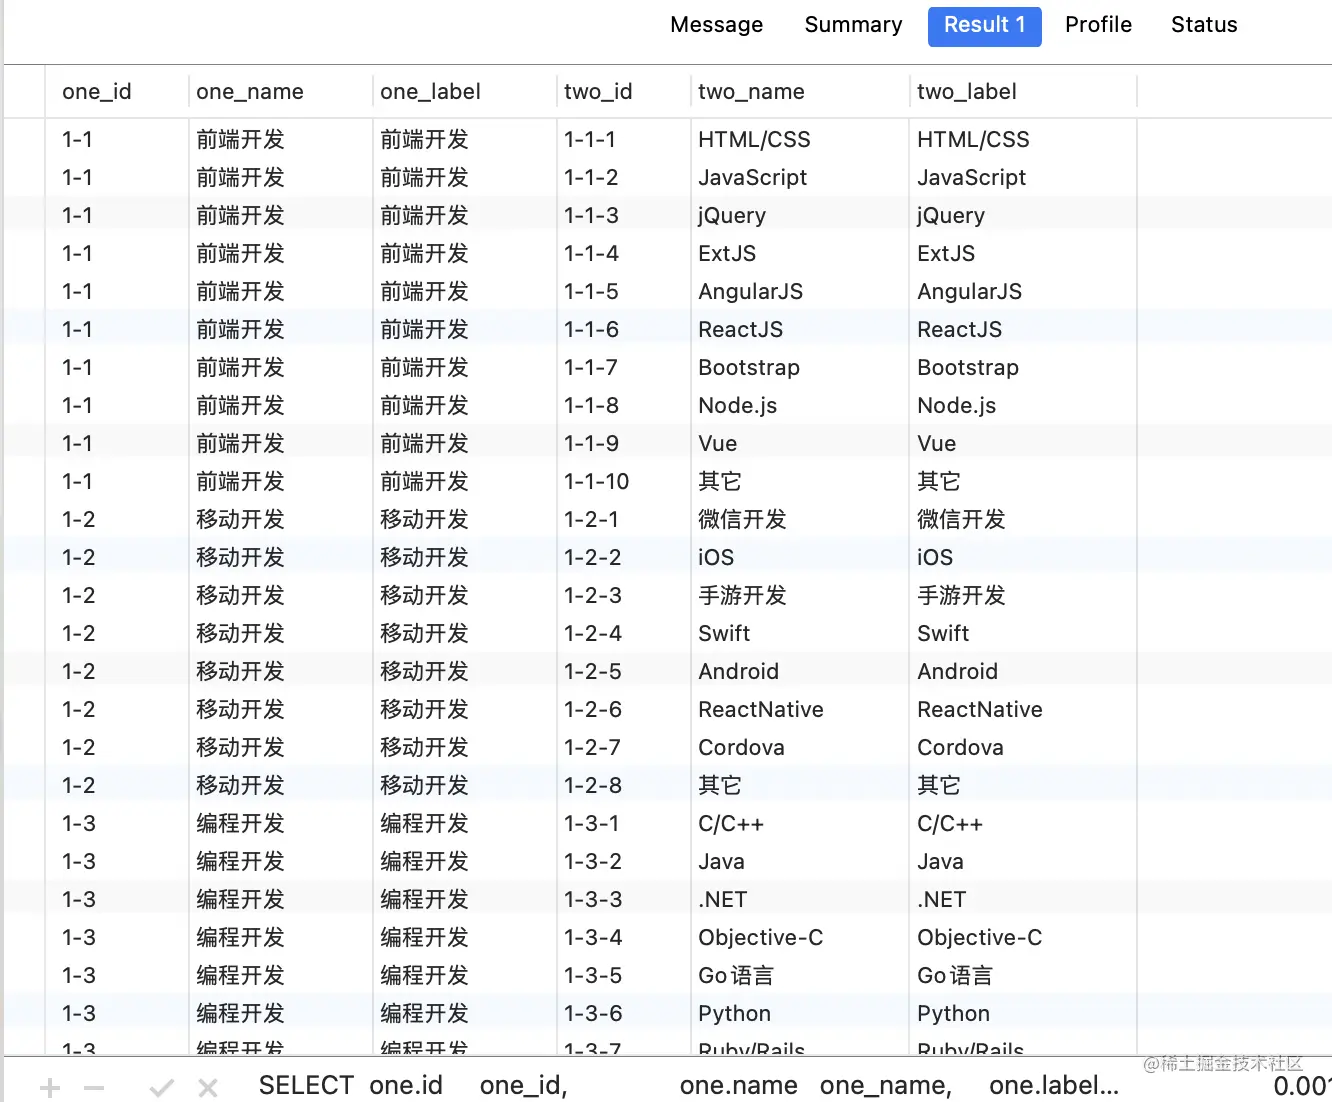Click Python in the two_name column
This screenshot has width=1332, height=1102.
734,1014
